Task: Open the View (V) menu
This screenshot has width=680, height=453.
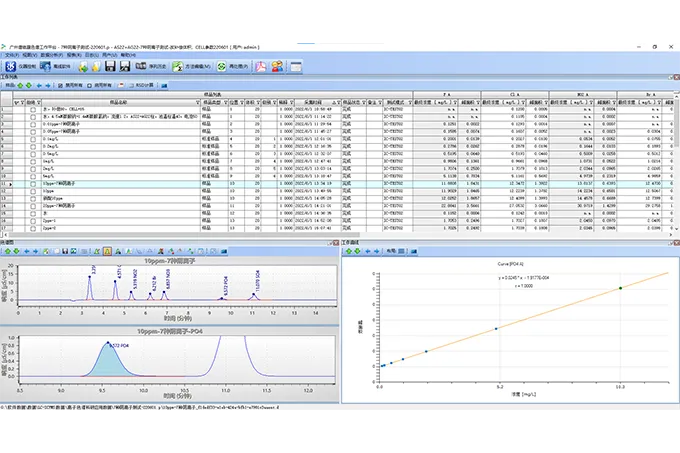Action: [29, 55]
